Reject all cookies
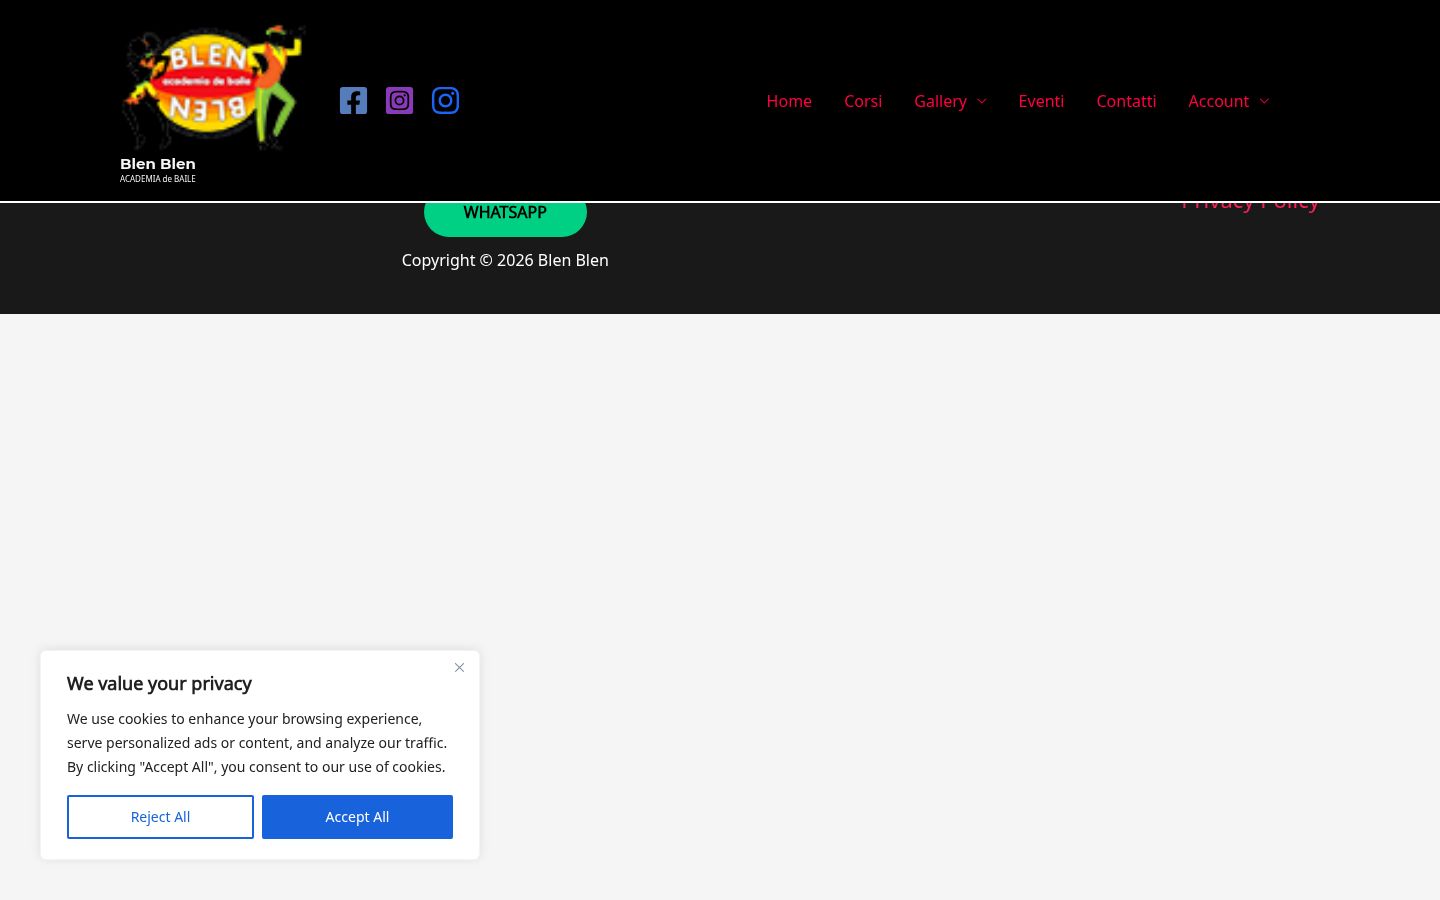This screenshot has height=900, width=1440. click(160, 817)
